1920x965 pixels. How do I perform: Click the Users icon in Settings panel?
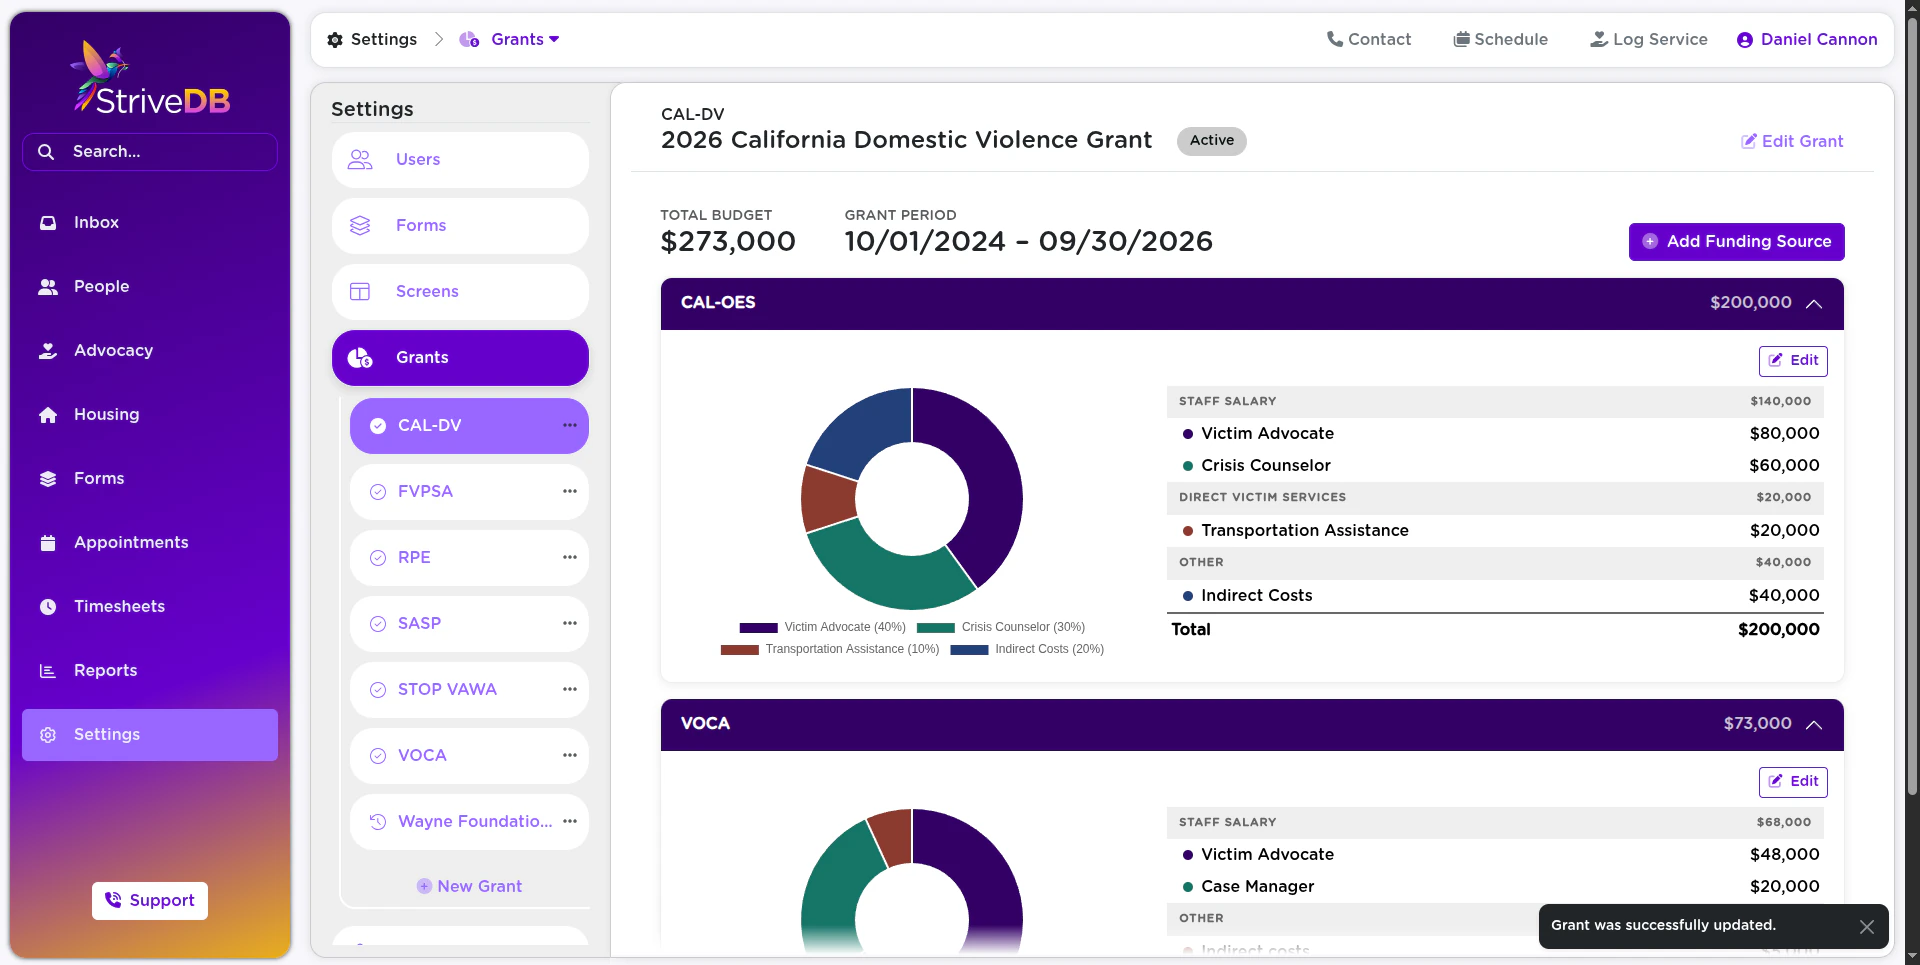click(360, 160)
